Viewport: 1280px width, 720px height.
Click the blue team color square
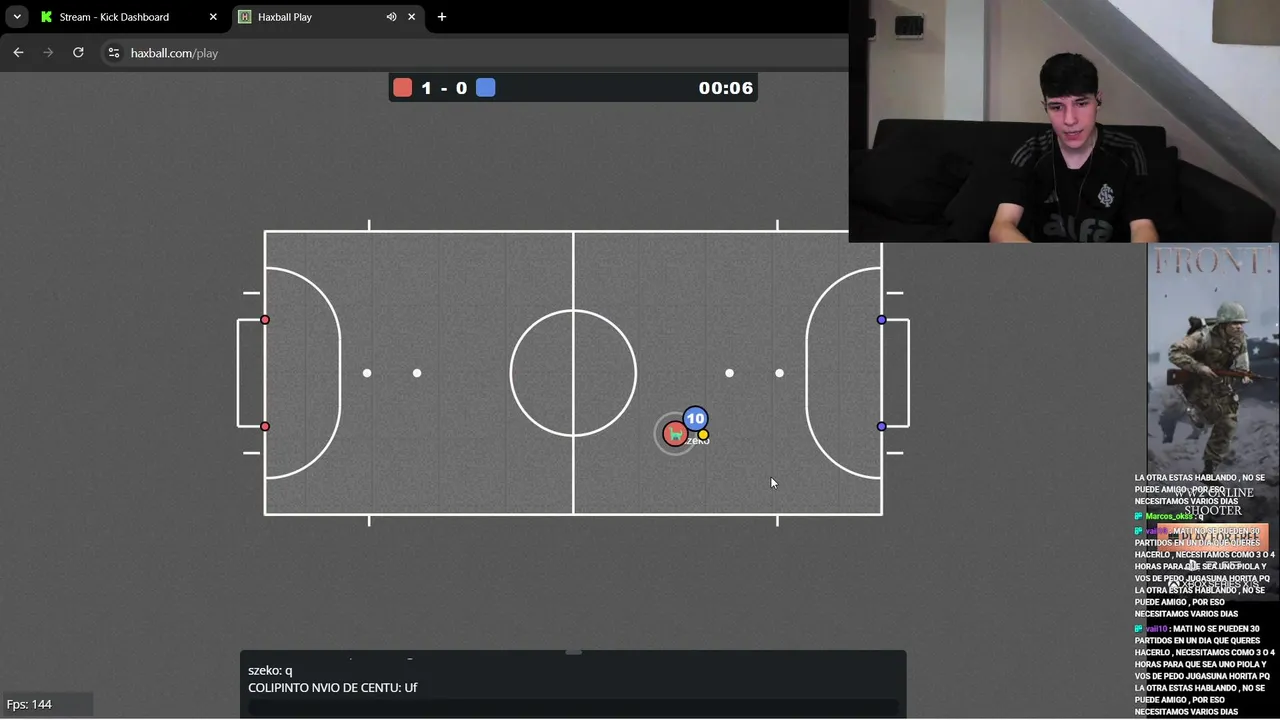pyautogui.click(x=485, y=88)
